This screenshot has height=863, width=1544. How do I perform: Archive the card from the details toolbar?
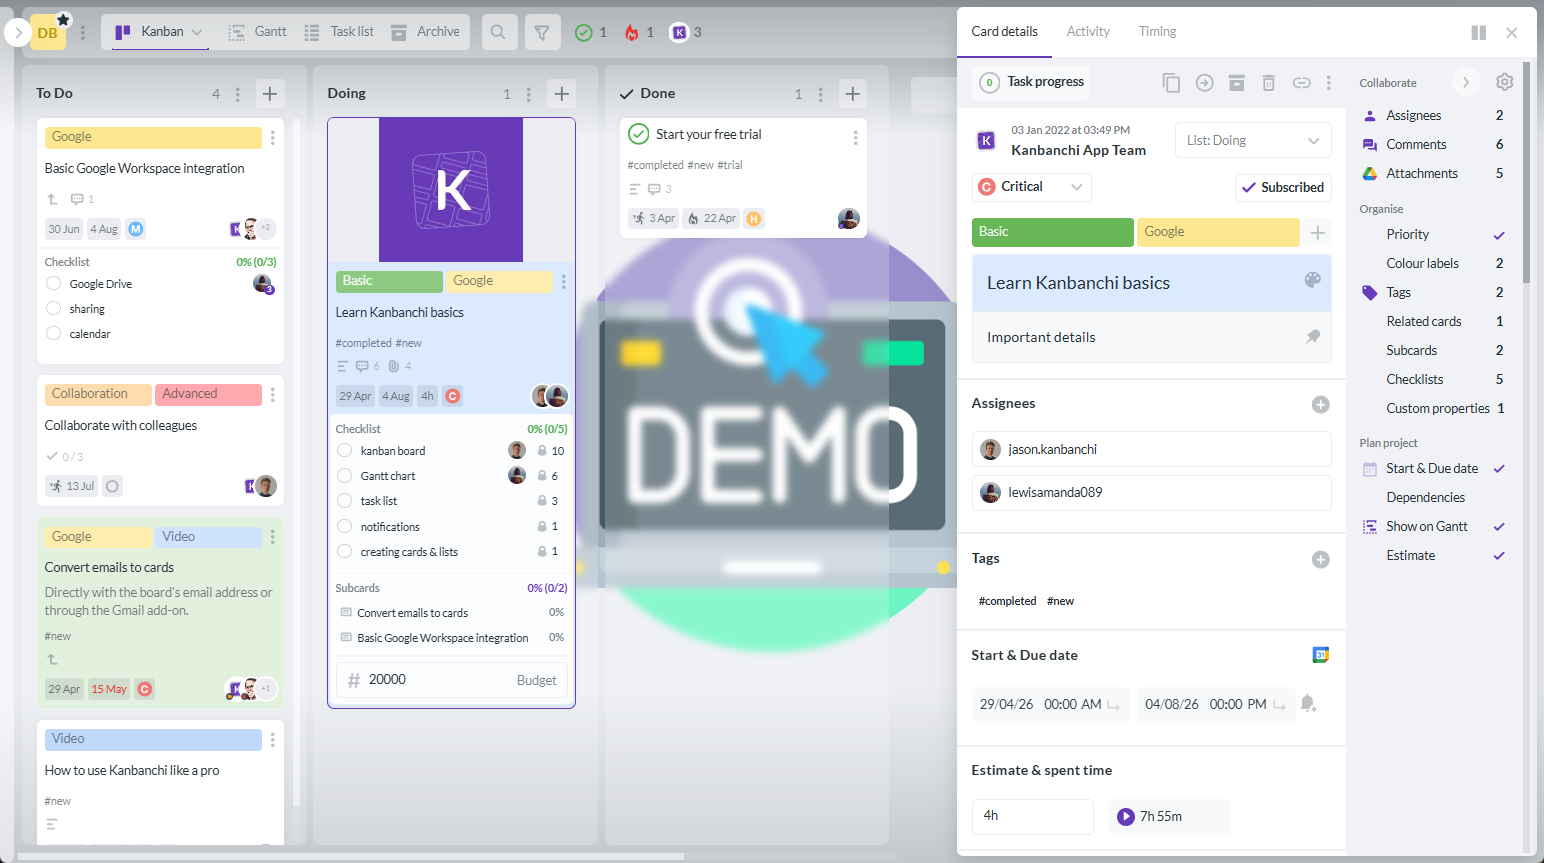coord(1237,83)
